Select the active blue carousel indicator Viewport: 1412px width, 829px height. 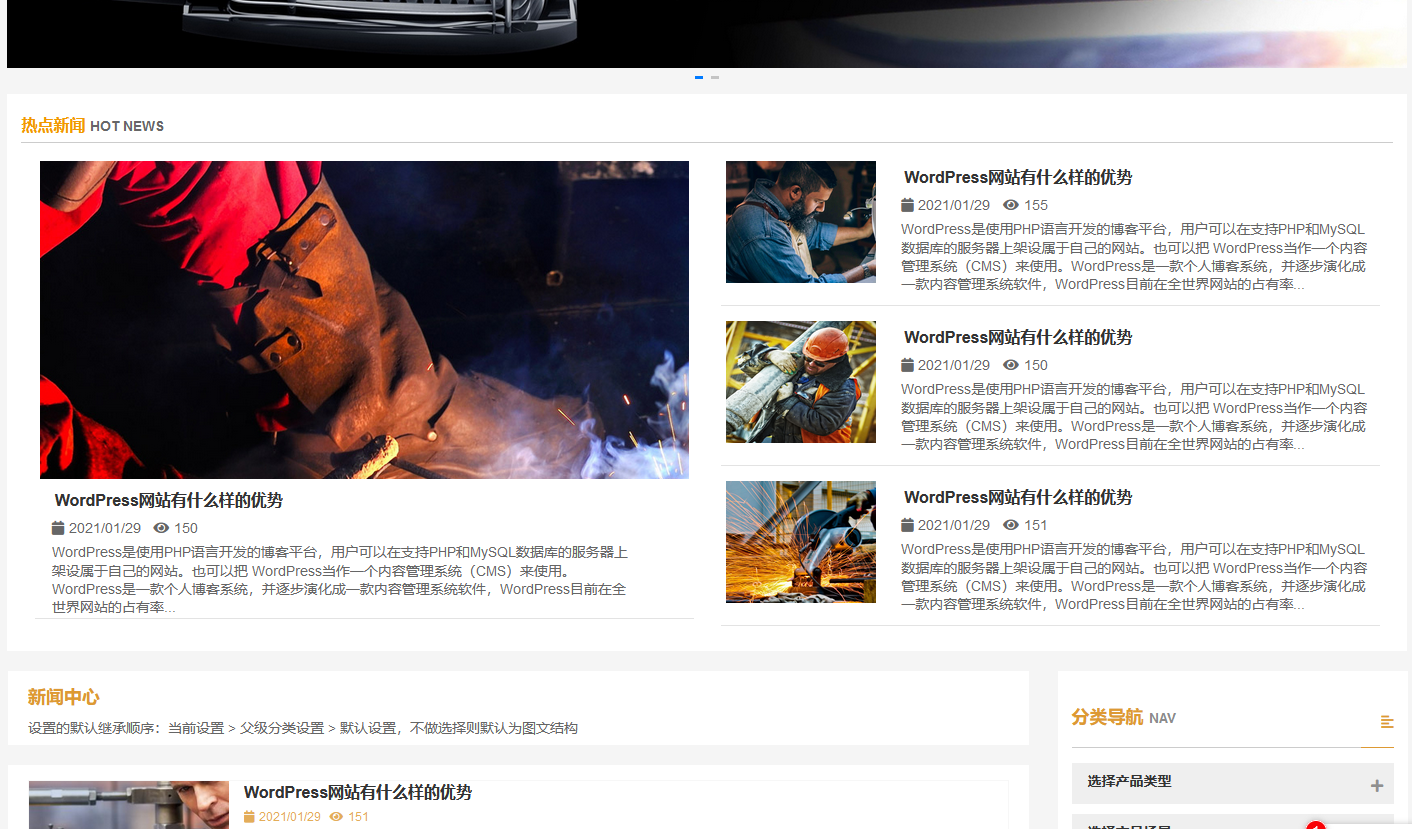click(x=698, y=77)
